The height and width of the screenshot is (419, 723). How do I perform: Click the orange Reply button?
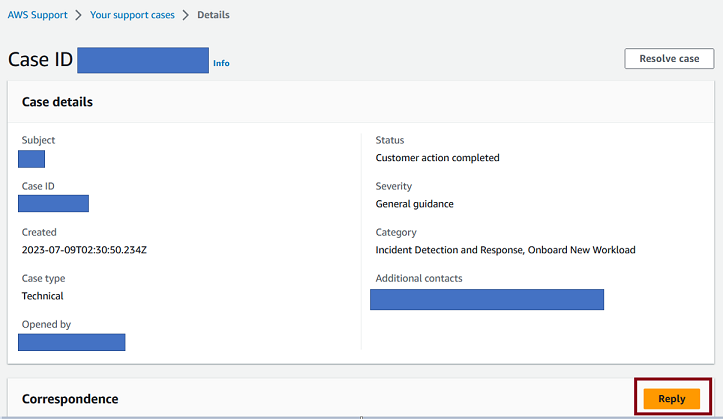pos(671,399)
